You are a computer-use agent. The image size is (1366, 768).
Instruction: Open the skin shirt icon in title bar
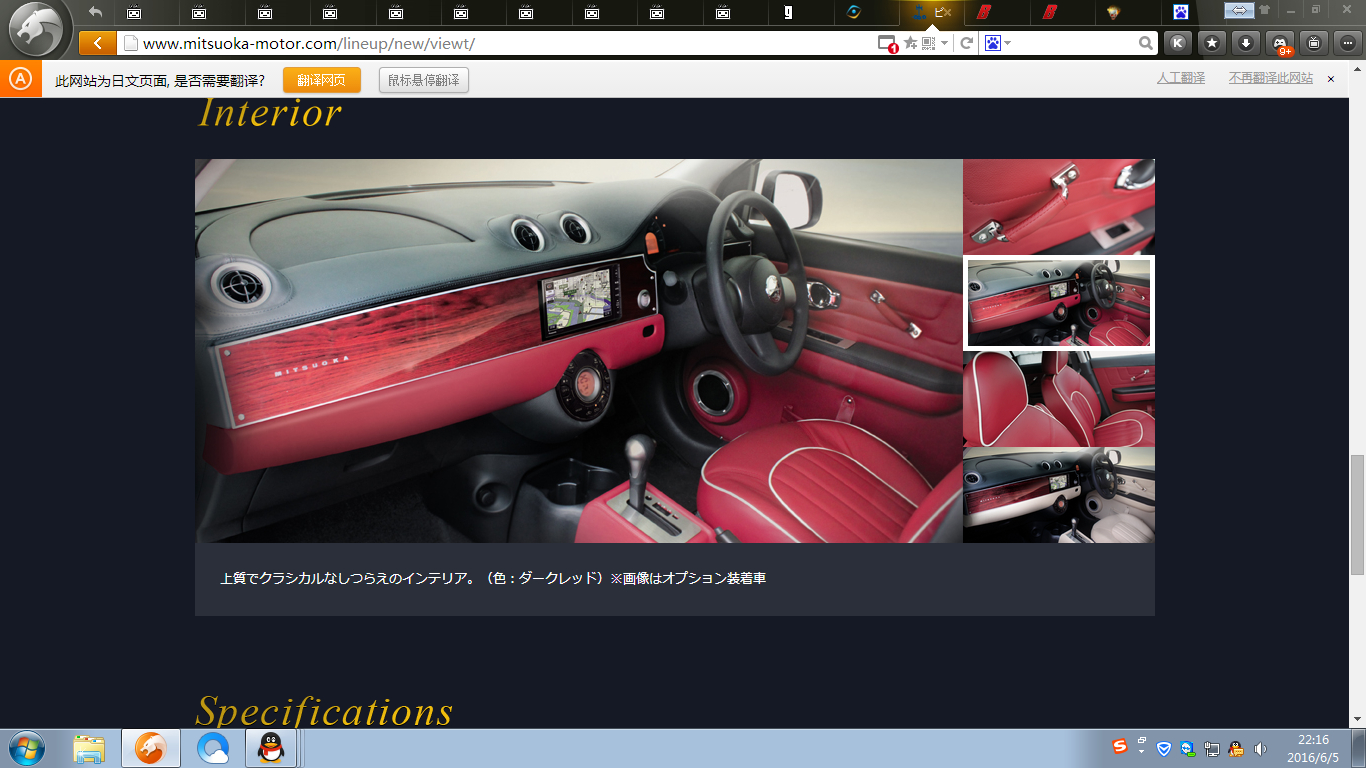tap(1265, 10)
